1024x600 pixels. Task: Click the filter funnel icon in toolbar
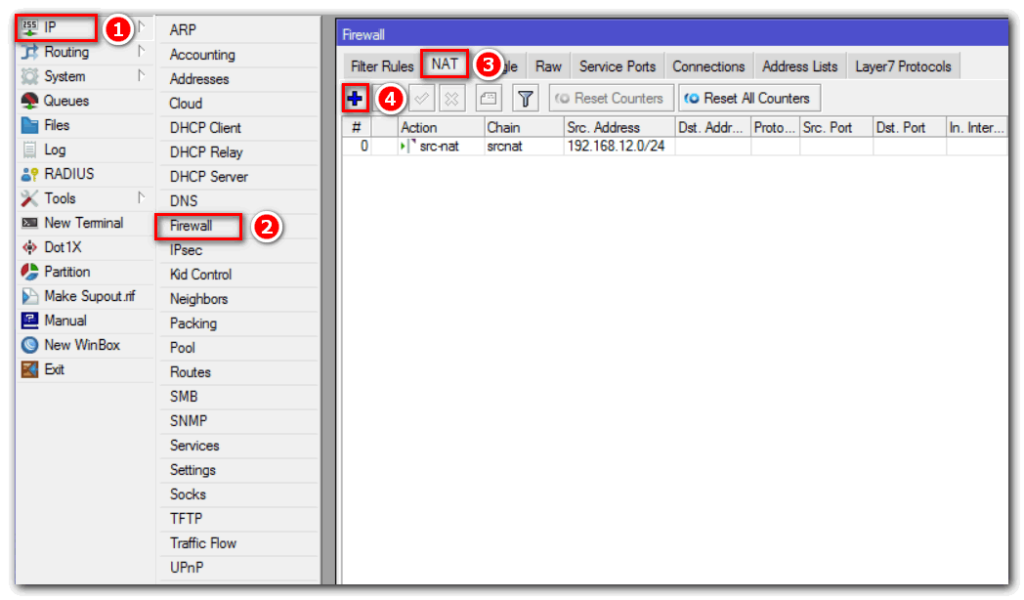click(526, 98)
